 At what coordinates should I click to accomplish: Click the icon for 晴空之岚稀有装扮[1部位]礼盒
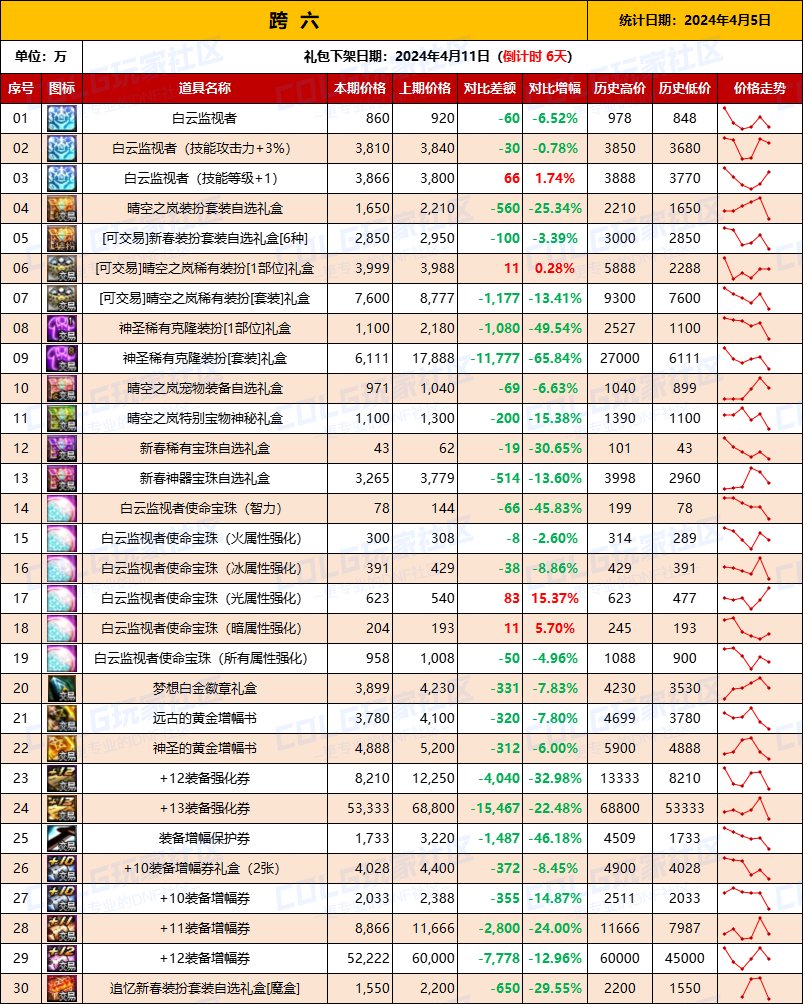coord(62,268)
